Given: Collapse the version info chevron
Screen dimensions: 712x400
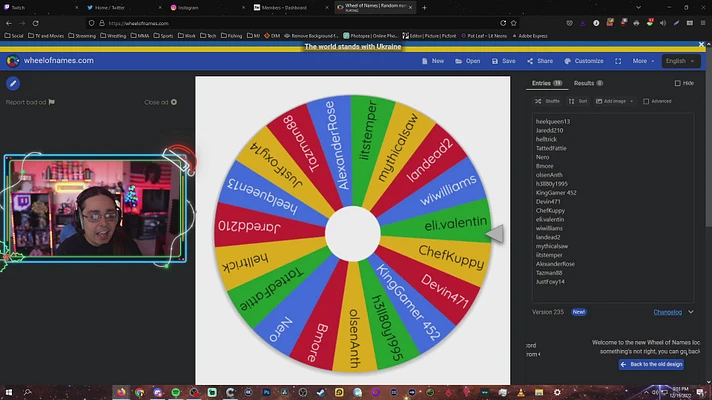Looking at the screenshot, I should [x=691, y=312].
